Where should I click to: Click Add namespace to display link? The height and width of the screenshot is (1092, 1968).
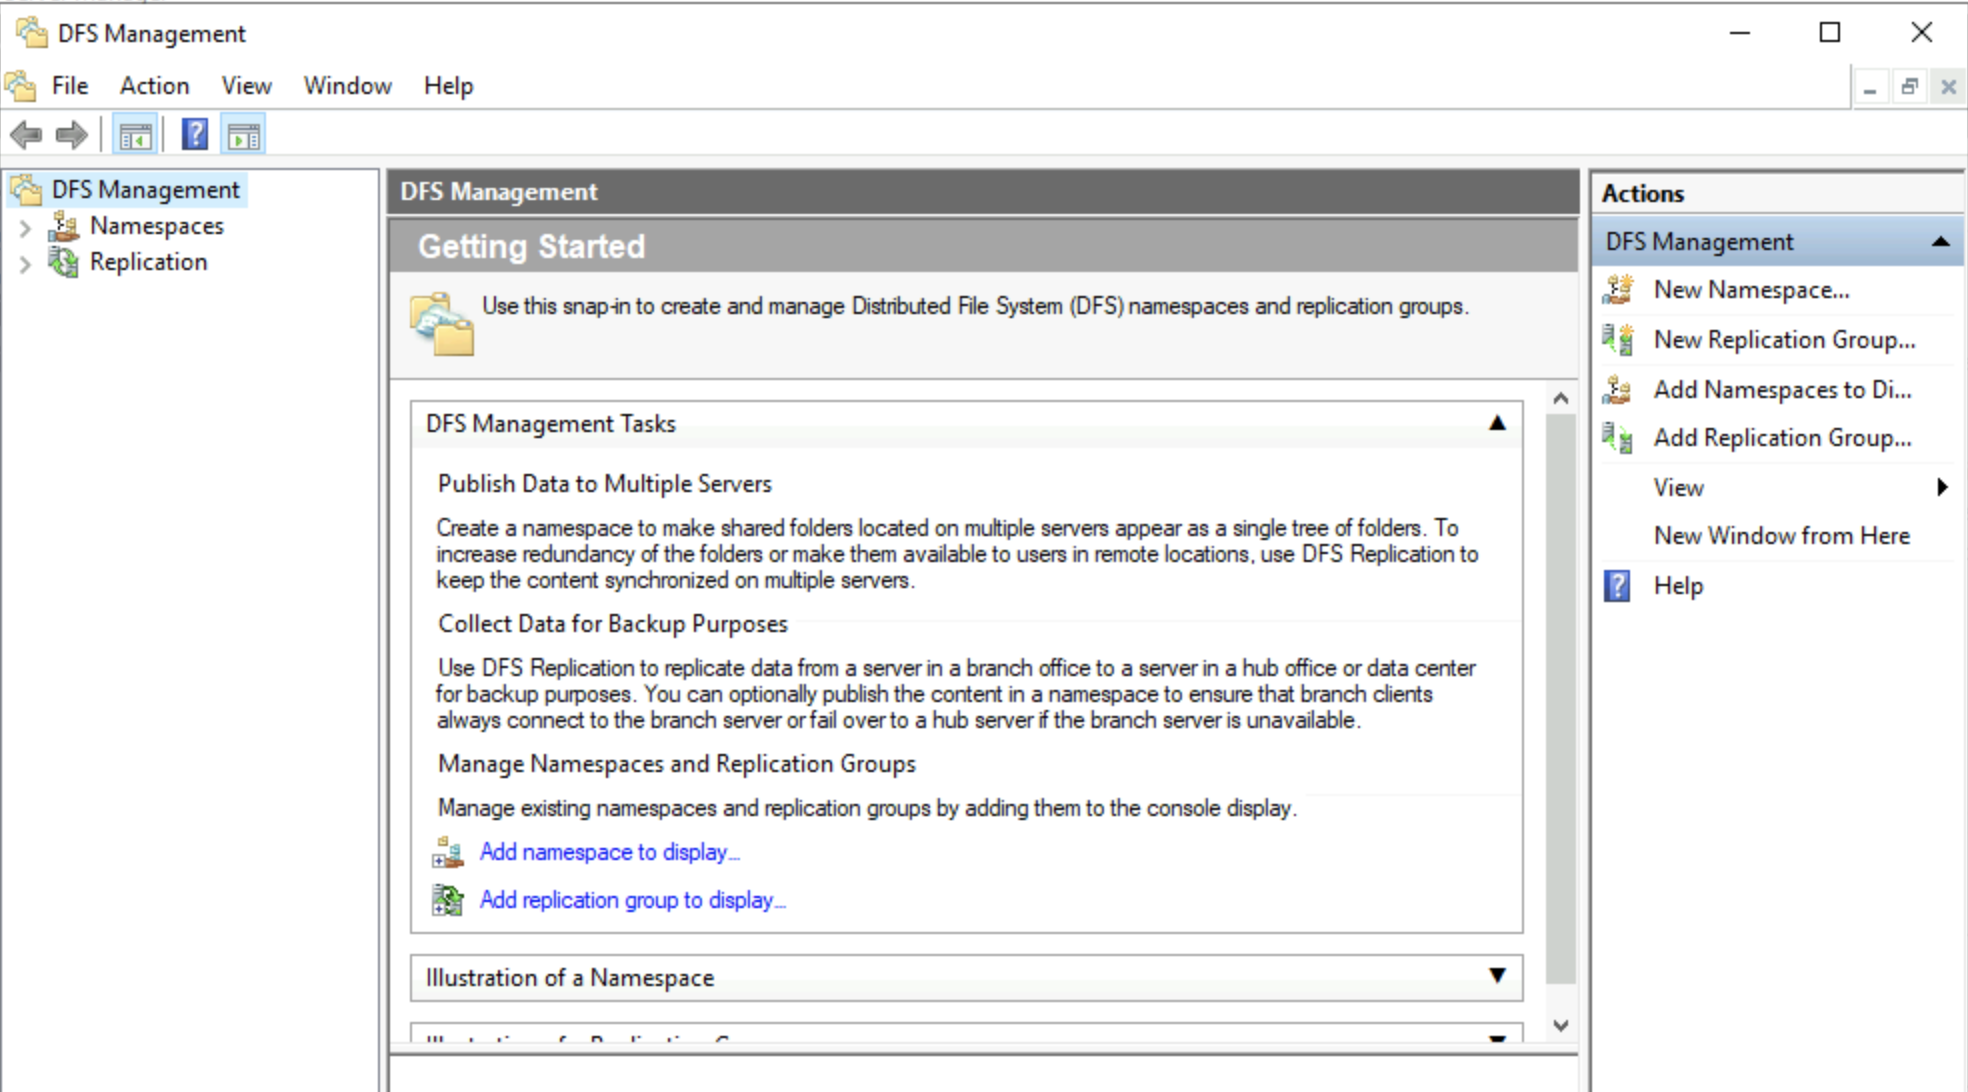click(x=608, y=853)
